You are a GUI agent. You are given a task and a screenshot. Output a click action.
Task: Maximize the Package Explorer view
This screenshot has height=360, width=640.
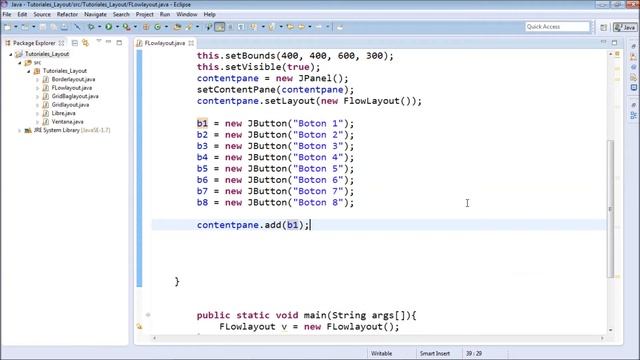pyautogui.click(x=119, y=42)
